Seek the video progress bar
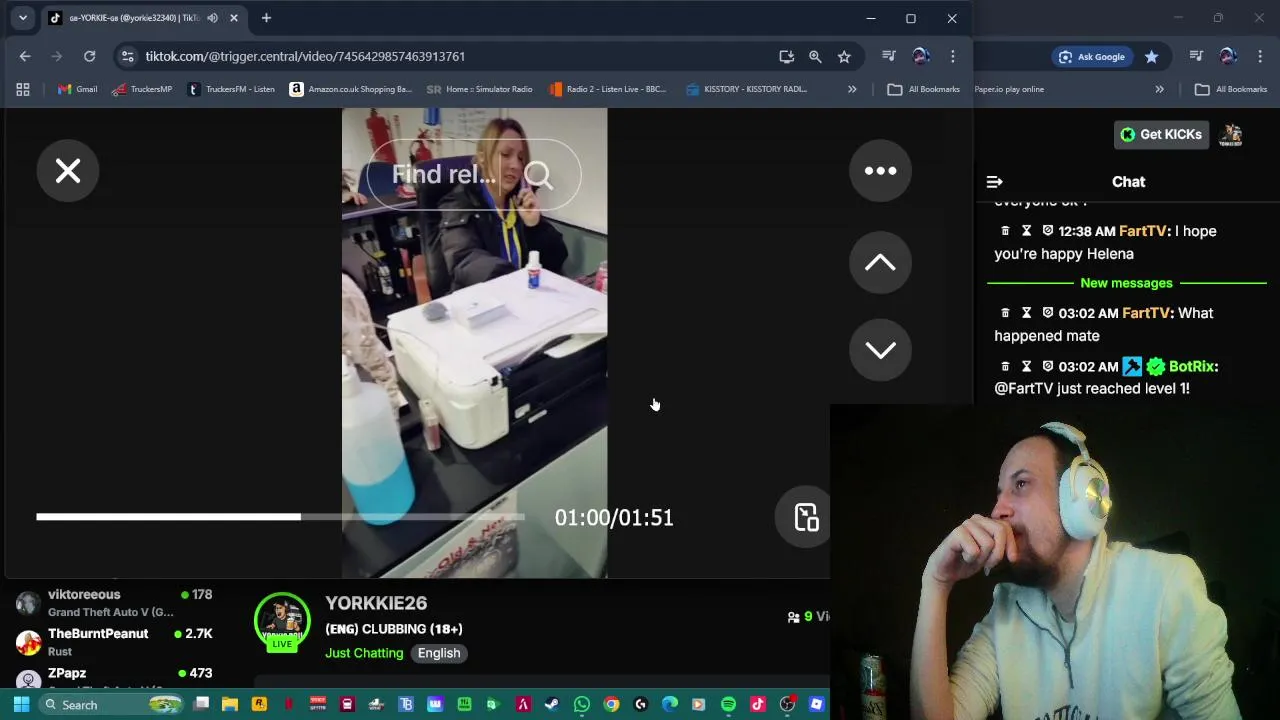The width and height of the screenshot is (1280, 720). click(x=280, y=517)
